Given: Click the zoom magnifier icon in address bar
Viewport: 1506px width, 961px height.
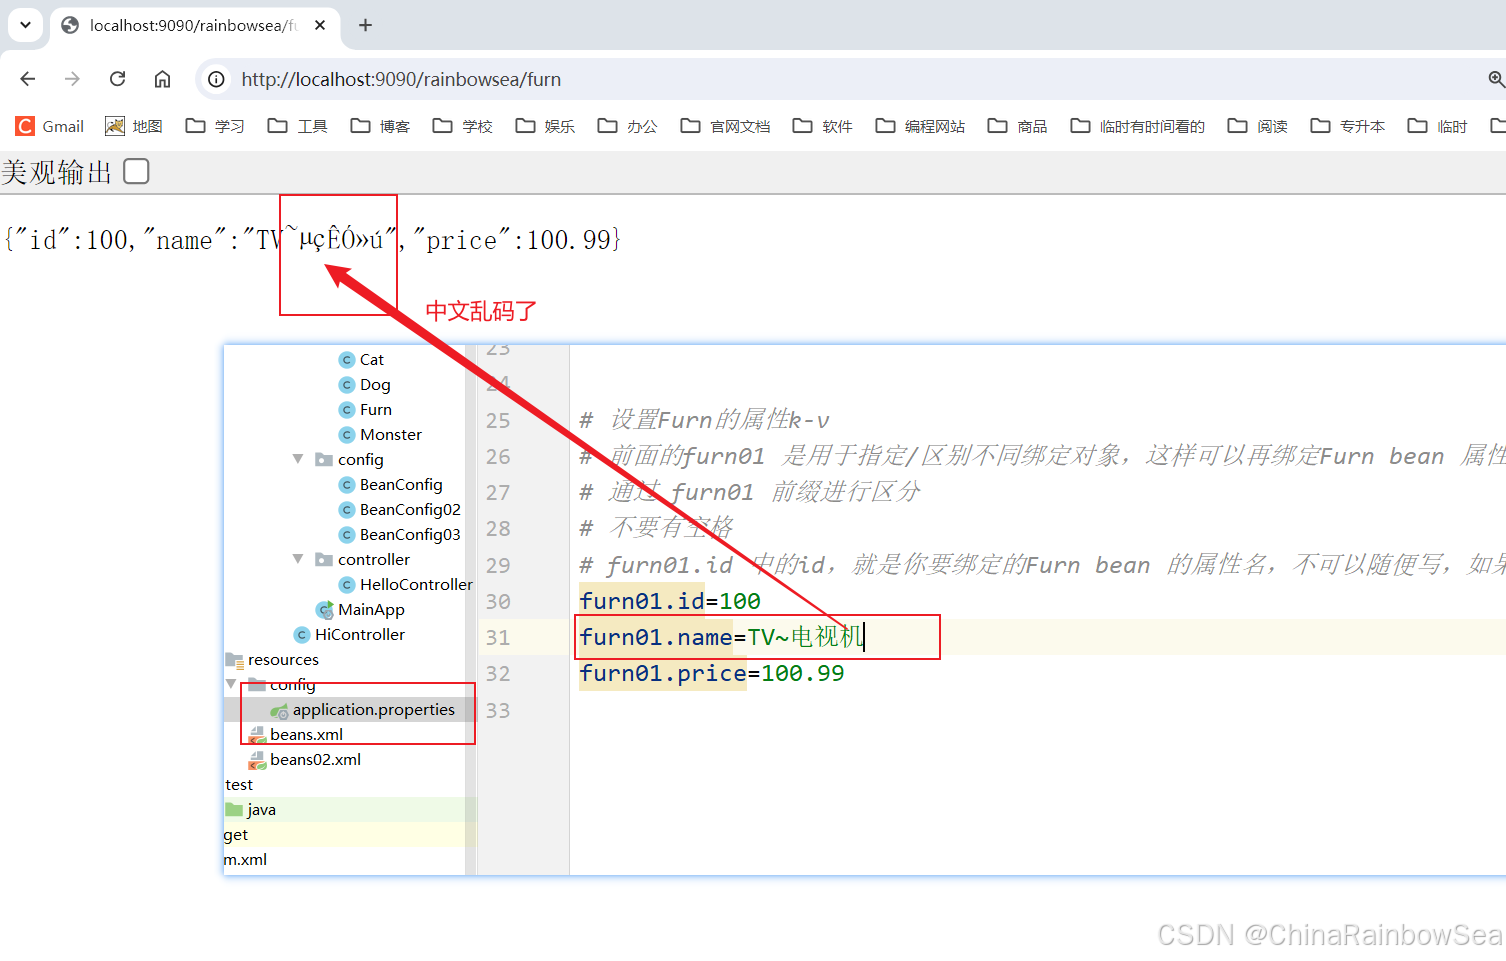Looking at the screenshot, I should coord(1496,79).
